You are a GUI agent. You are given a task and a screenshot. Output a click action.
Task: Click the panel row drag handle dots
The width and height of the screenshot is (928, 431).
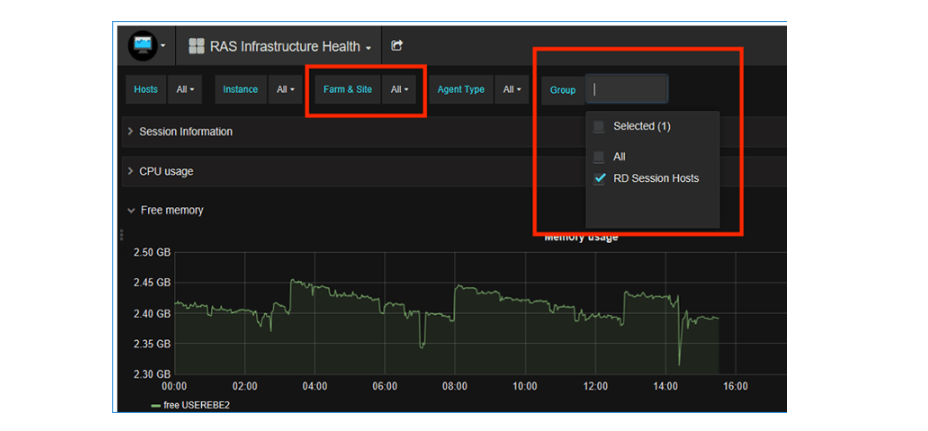coord(122,234)
